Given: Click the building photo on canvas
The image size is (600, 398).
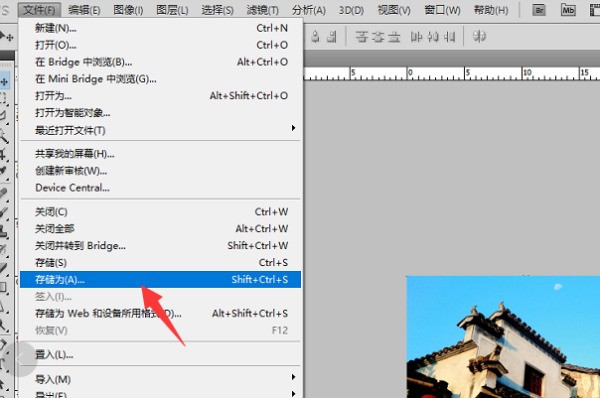Looking at the screenshot, I should pos(503,337).
